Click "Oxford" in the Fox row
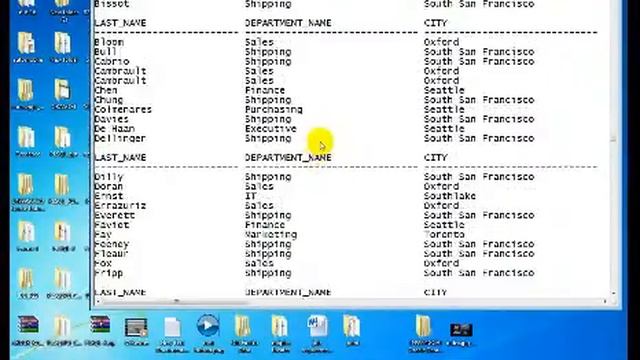Viewport: 640px width, 360px height. coord(441,263)
